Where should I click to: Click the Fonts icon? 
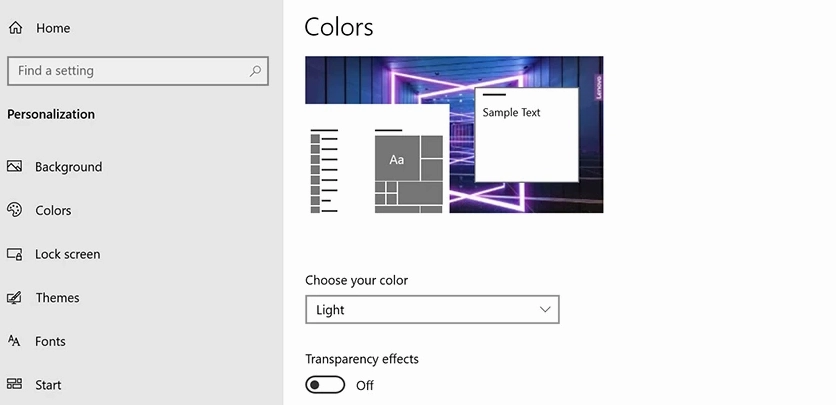click(15, 341)
